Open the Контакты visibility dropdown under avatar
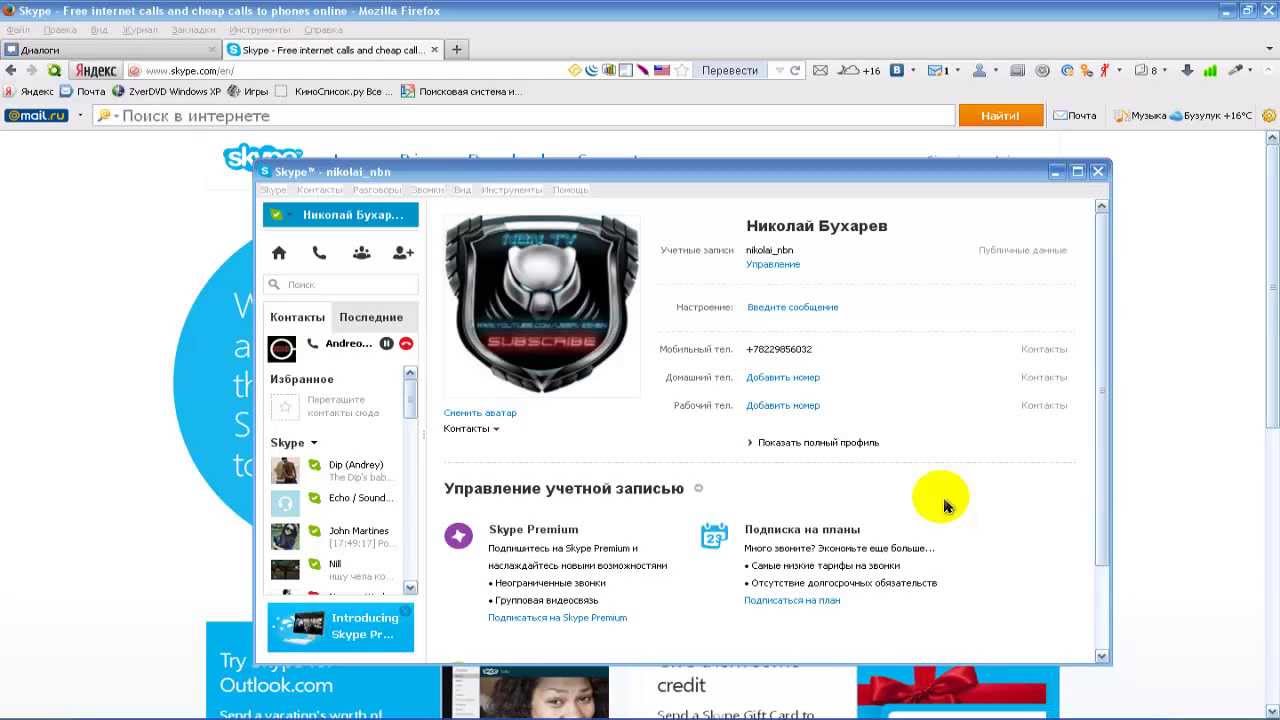 471,428
